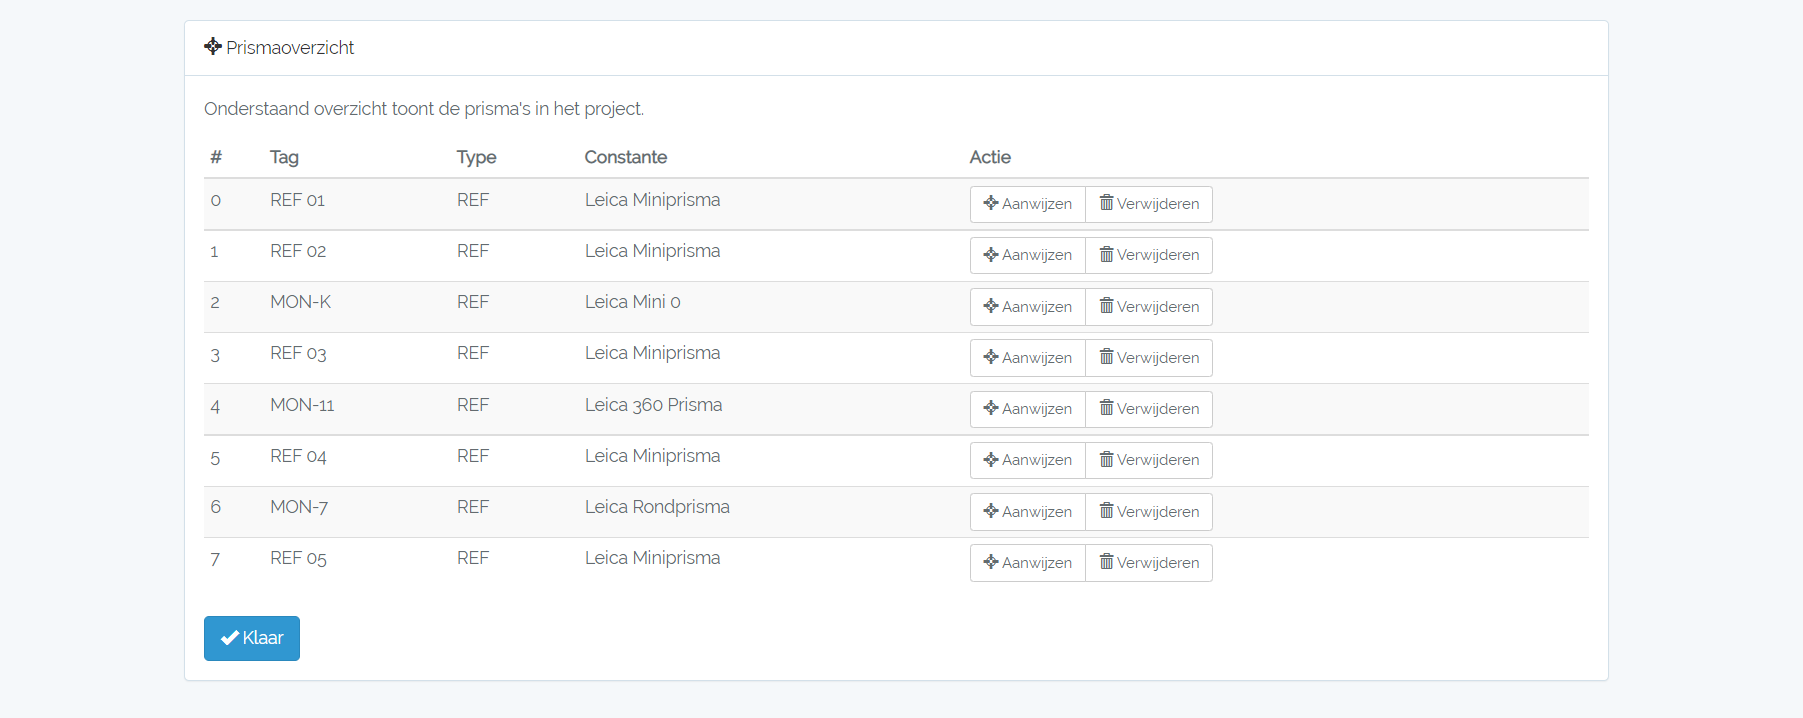Click the 'Type' column header

[x=477, y=157]
